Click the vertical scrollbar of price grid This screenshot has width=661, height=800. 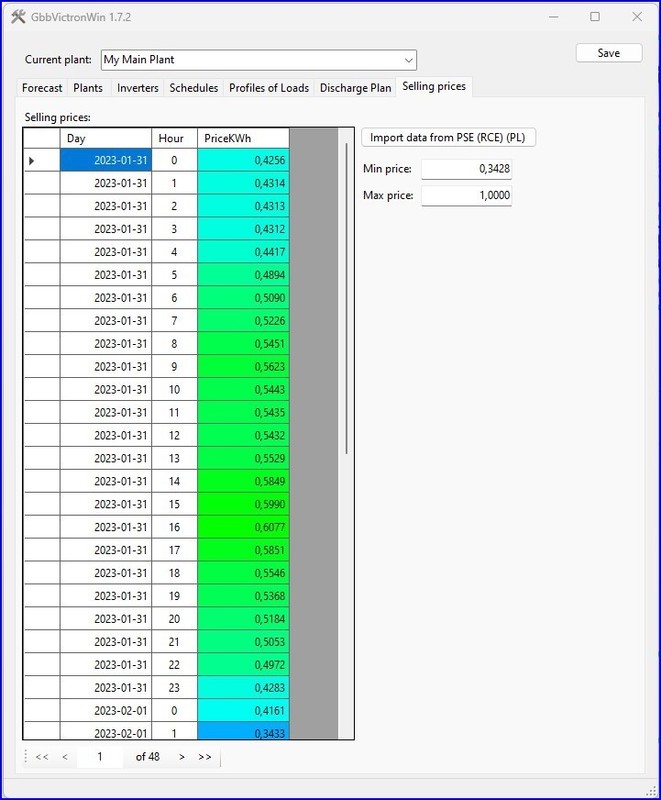[x=347, y=300]
